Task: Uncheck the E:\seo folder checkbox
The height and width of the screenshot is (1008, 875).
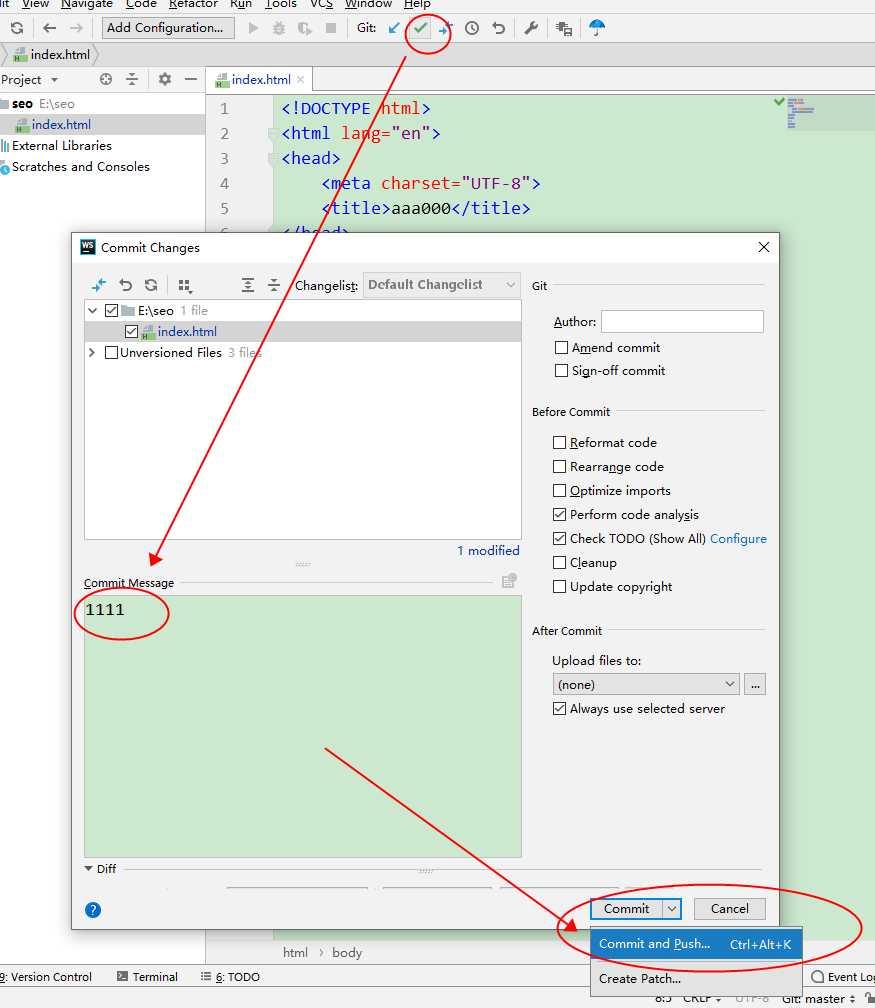Action: 111,310
